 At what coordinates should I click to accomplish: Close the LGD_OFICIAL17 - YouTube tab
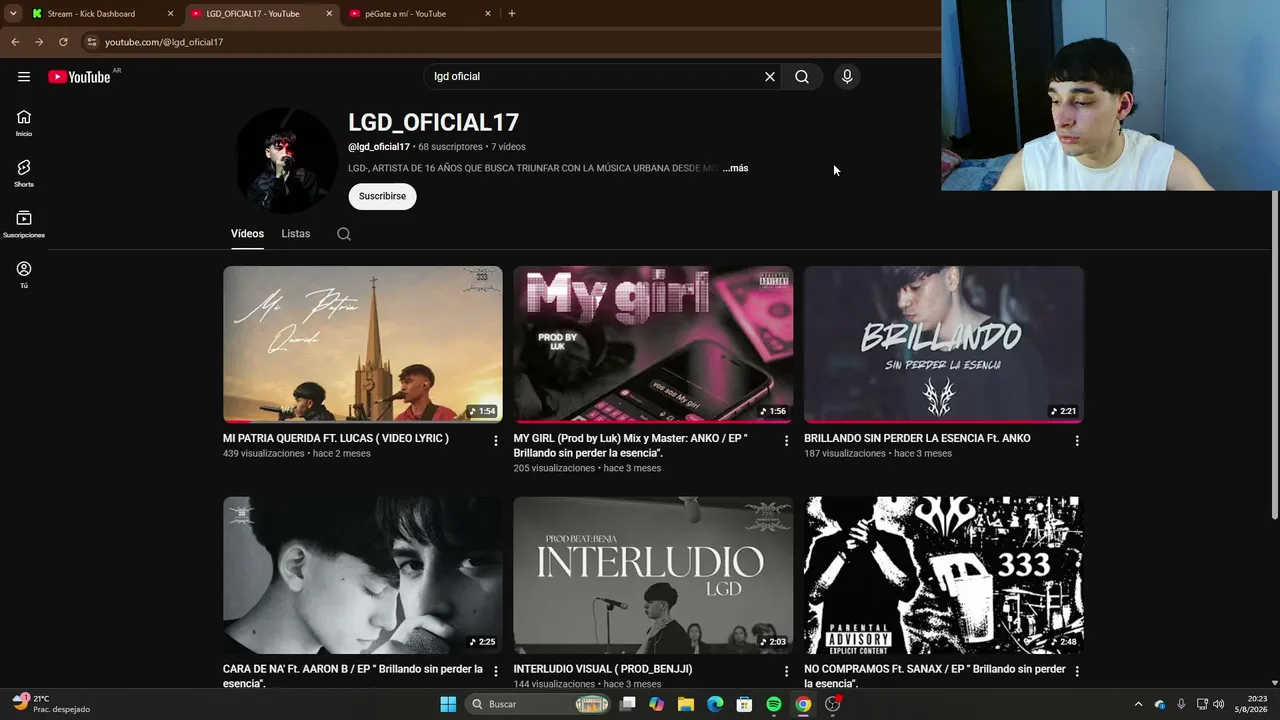[329, 14]
